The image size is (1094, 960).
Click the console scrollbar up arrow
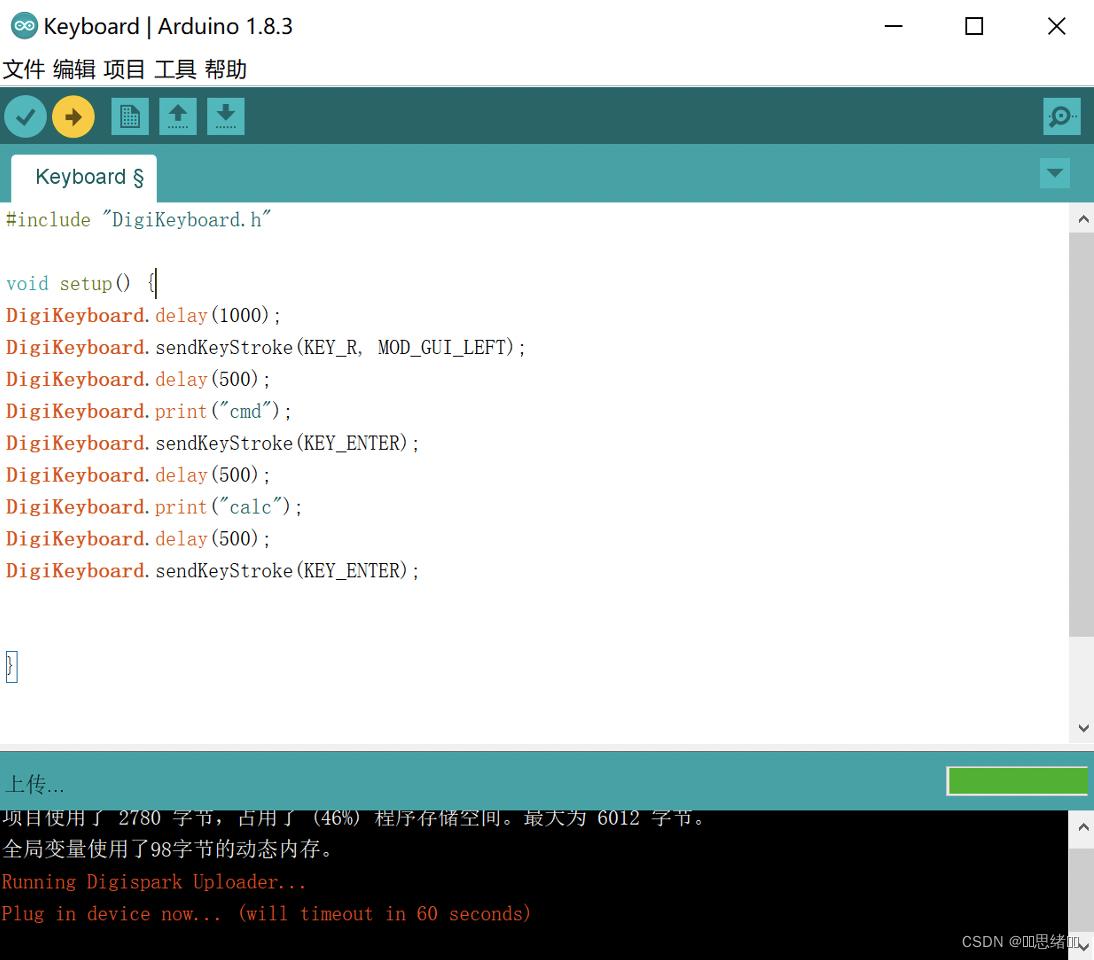point(1083,827)
